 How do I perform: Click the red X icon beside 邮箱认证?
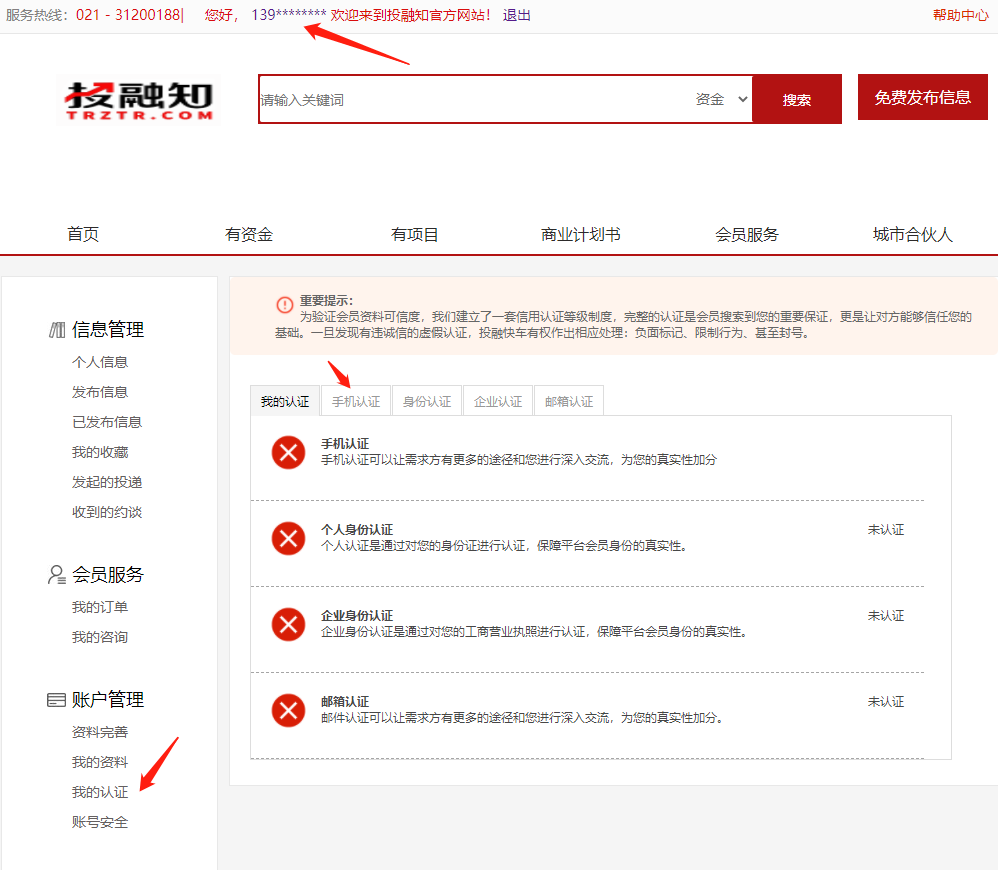point(287,710)
